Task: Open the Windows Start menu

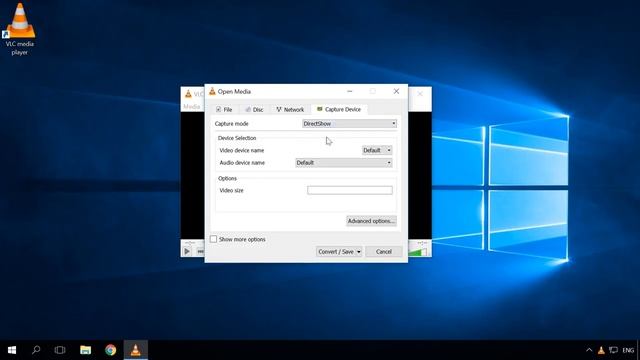Action: tap(12, 350)
